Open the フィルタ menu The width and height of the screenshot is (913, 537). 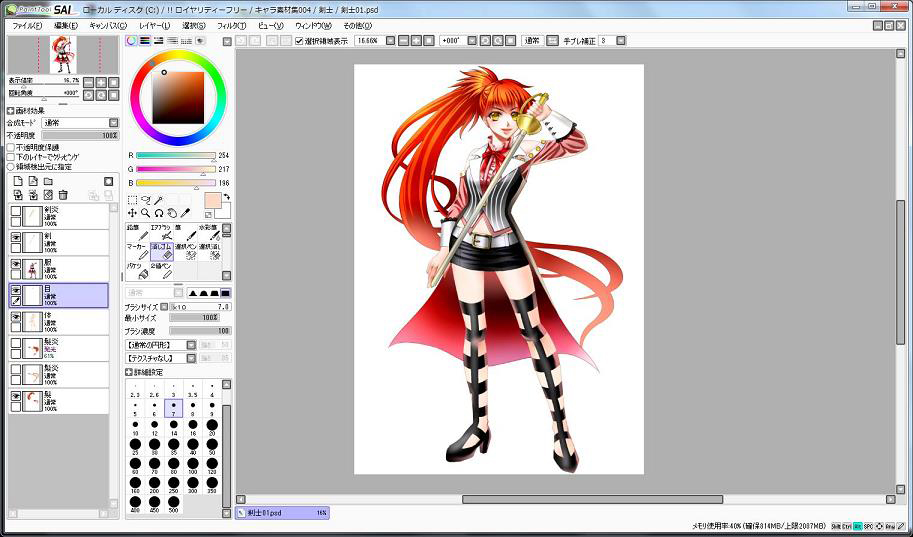[x=231, y=25]
